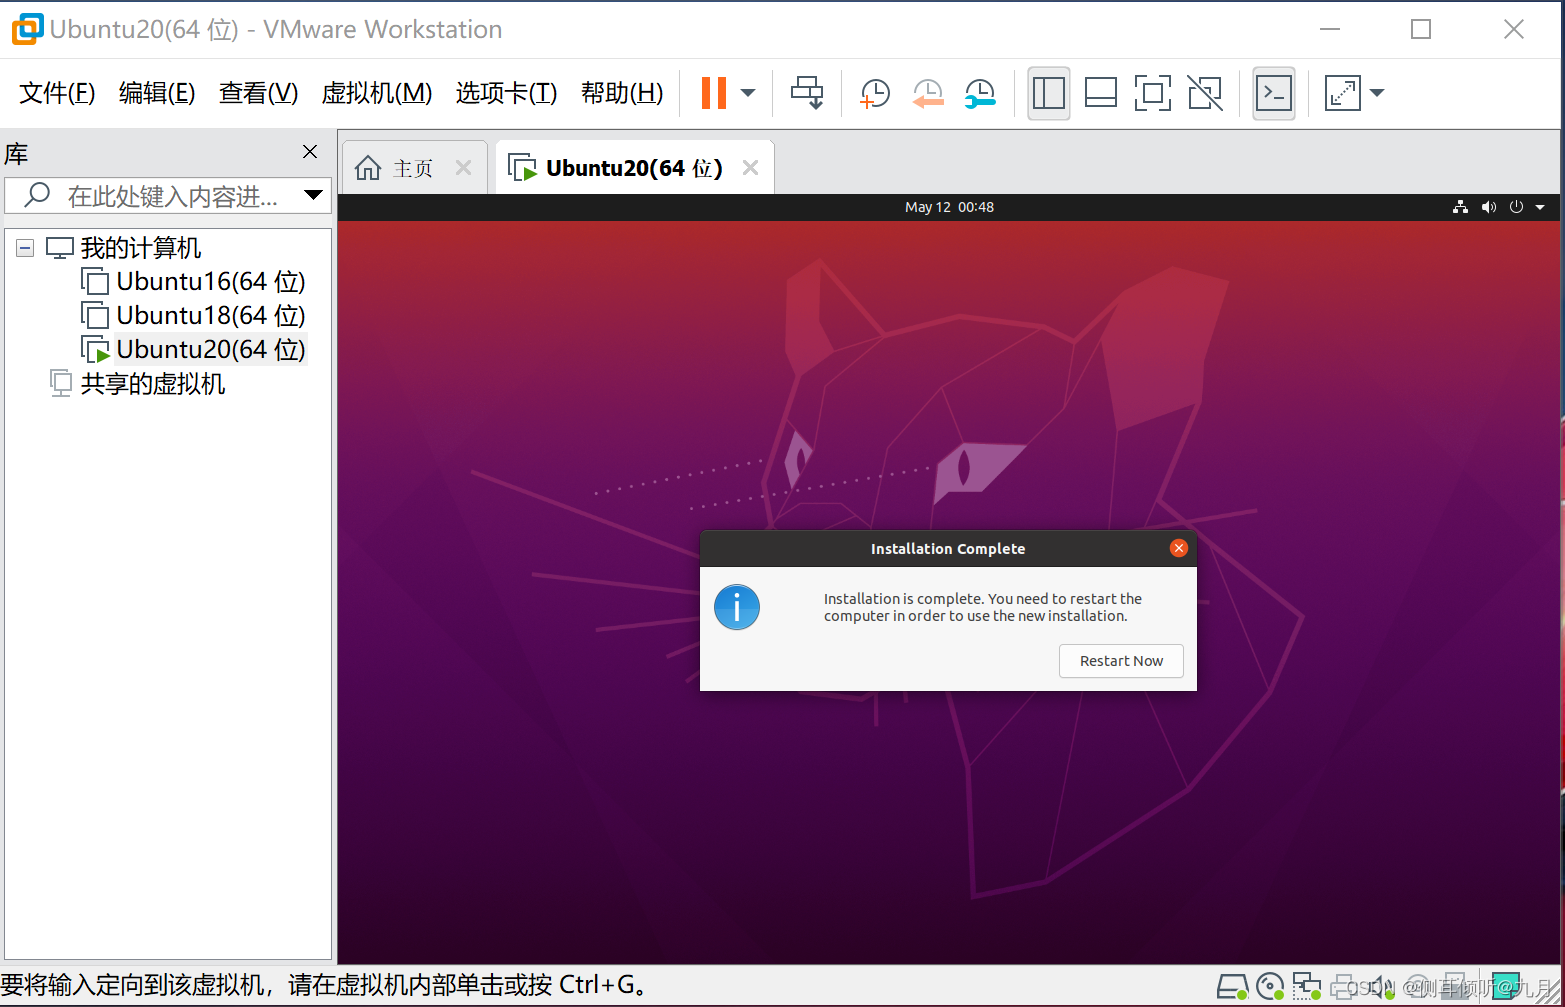Click the Restart Now button
The height and width of the screenshot is (1007, 1565).
(x=1121, y=661)
